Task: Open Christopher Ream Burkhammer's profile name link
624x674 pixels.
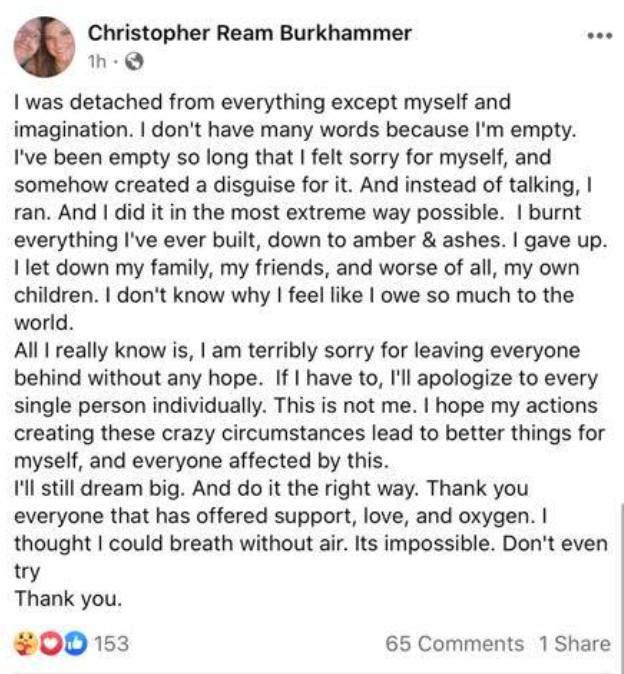Action: click(250, 34)
